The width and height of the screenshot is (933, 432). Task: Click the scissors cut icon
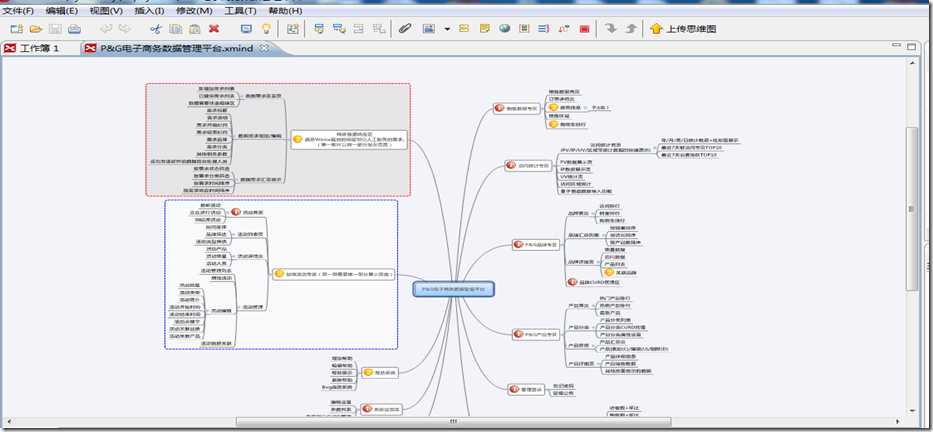click(156, 29)
